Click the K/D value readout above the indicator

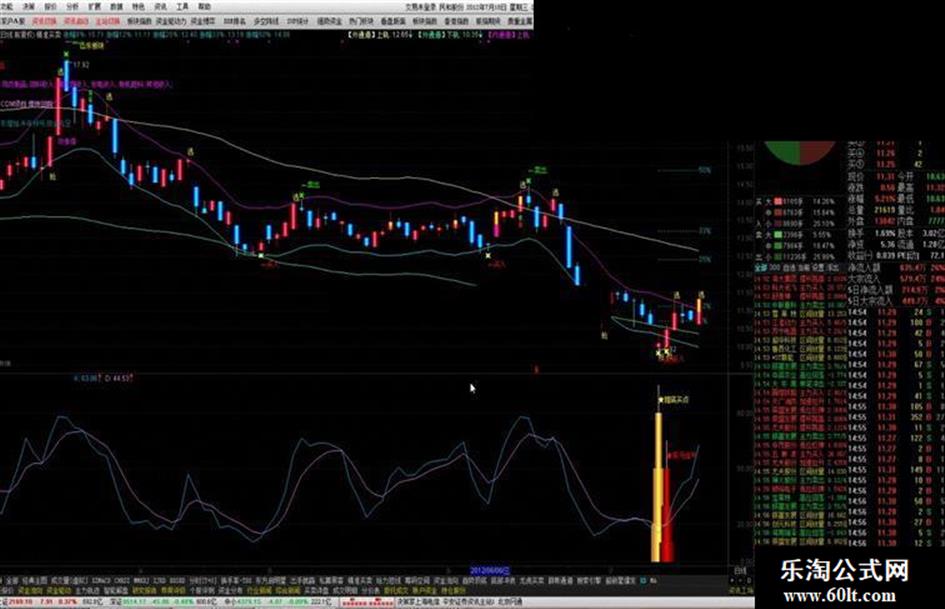(102, 379)
